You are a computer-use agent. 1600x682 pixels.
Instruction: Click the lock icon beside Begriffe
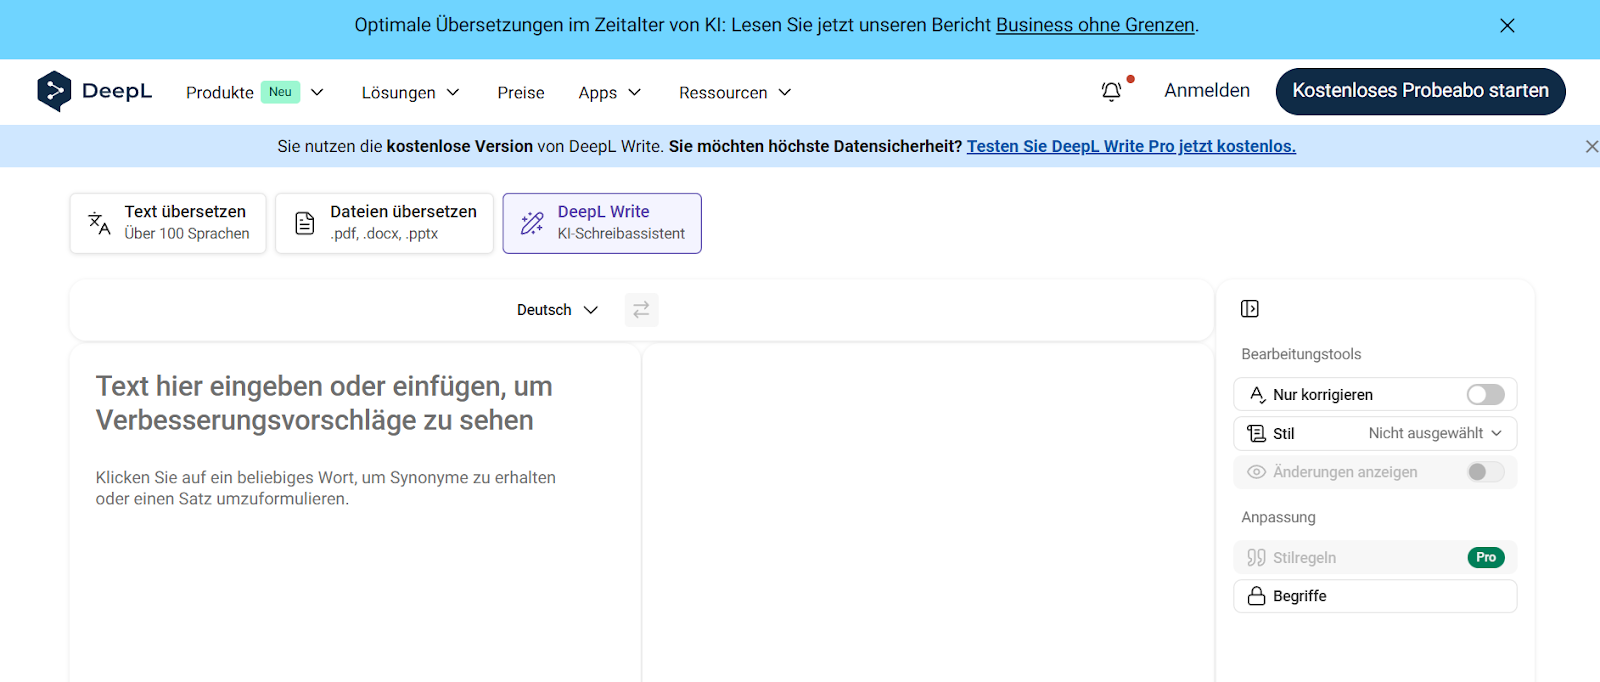point(1256,596)
